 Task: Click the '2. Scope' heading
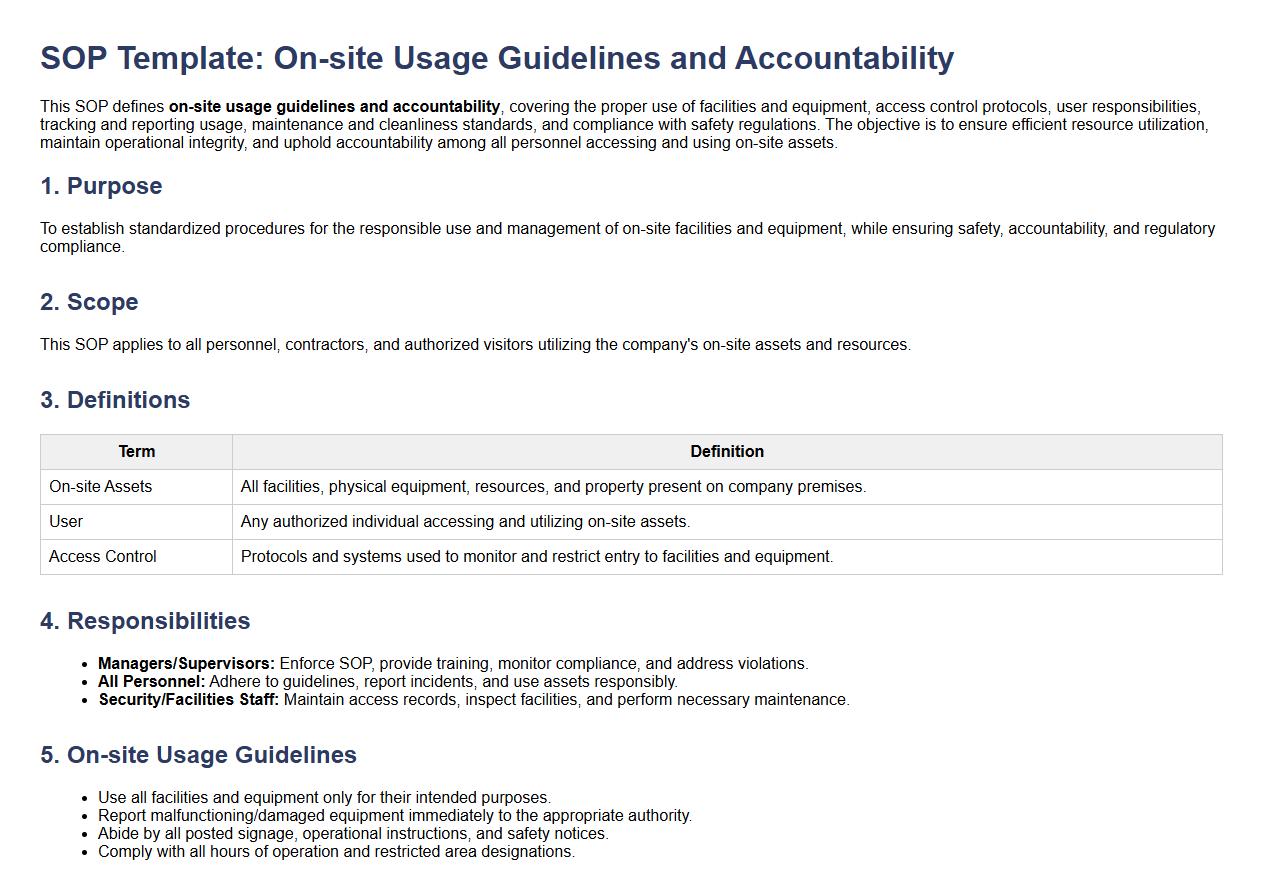89,302
